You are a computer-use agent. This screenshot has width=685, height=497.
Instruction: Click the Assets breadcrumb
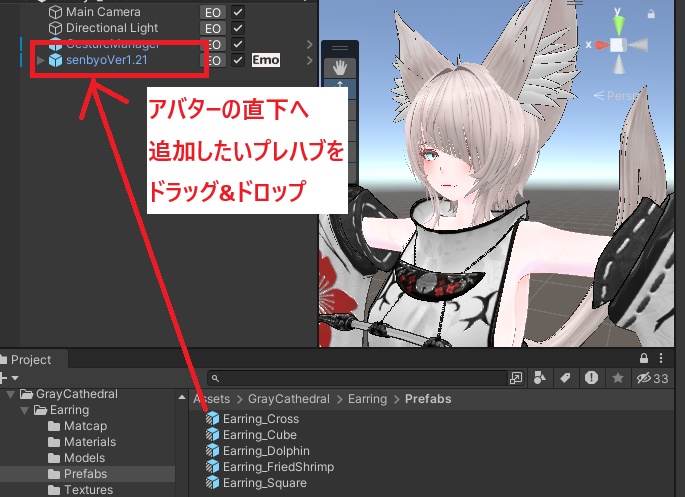212,399
